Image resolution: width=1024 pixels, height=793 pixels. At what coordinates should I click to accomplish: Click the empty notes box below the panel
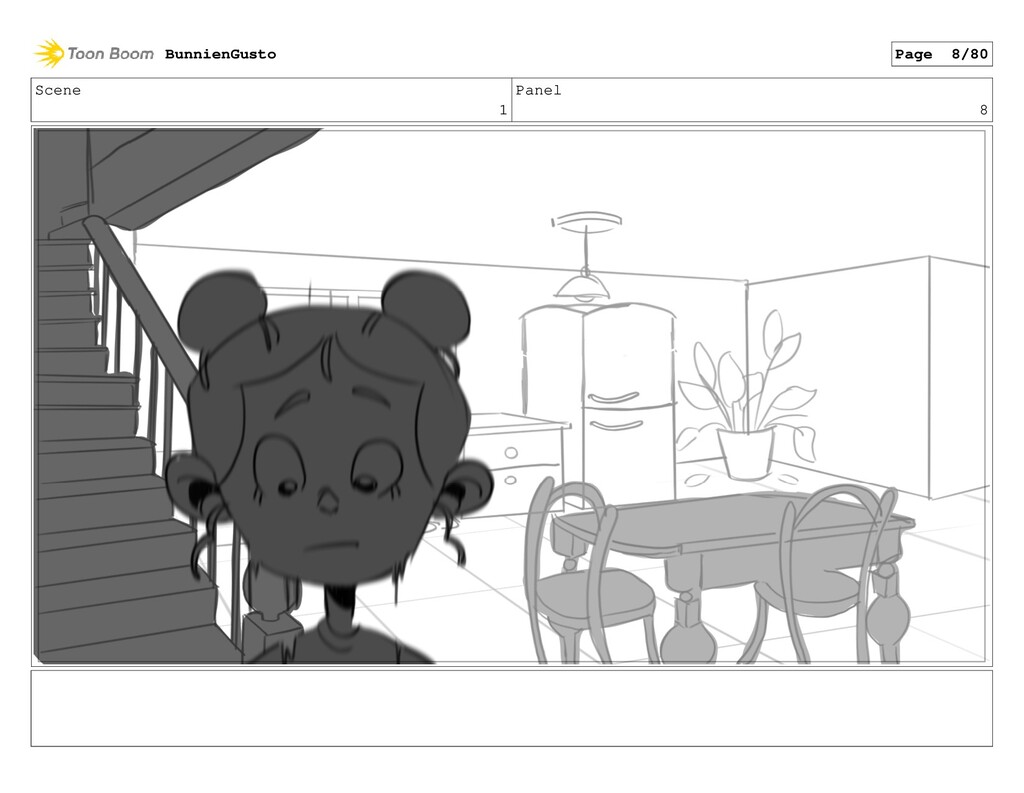pyautogui.click(x=511, y=708)
